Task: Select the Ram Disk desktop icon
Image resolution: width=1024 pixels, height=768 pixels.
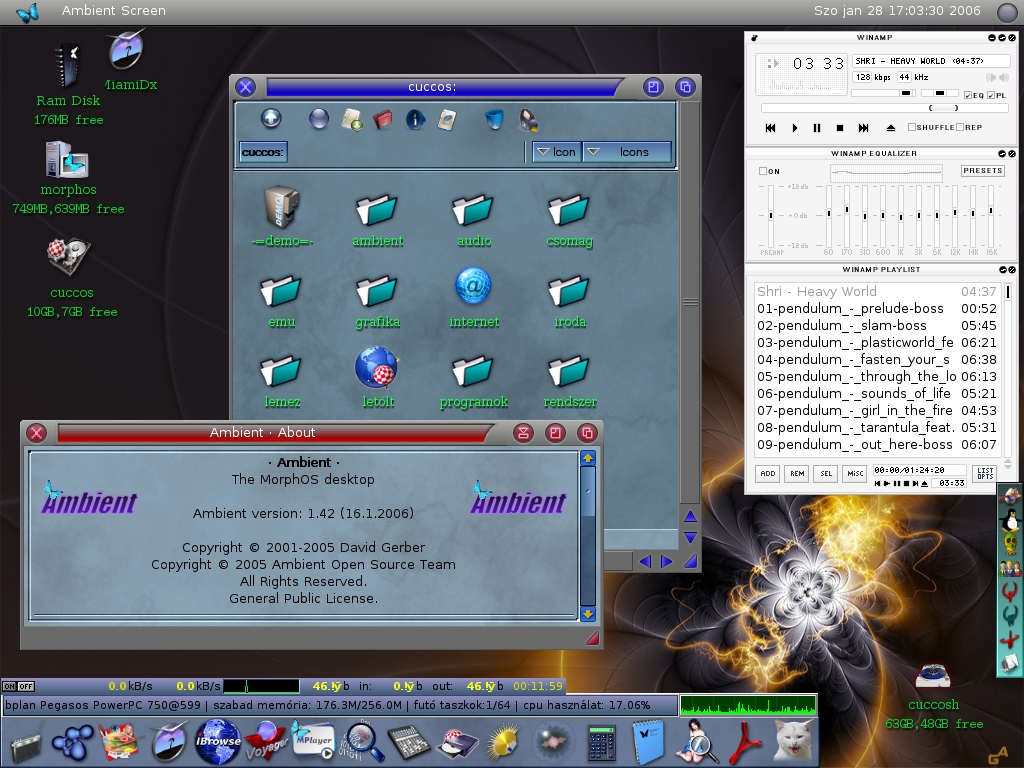Action: point(67,66)
